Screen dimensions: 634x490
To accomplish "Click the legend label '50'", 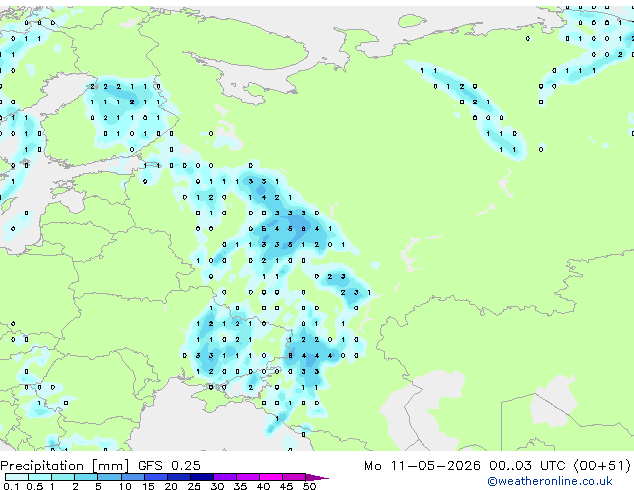I will coord(309,486).
